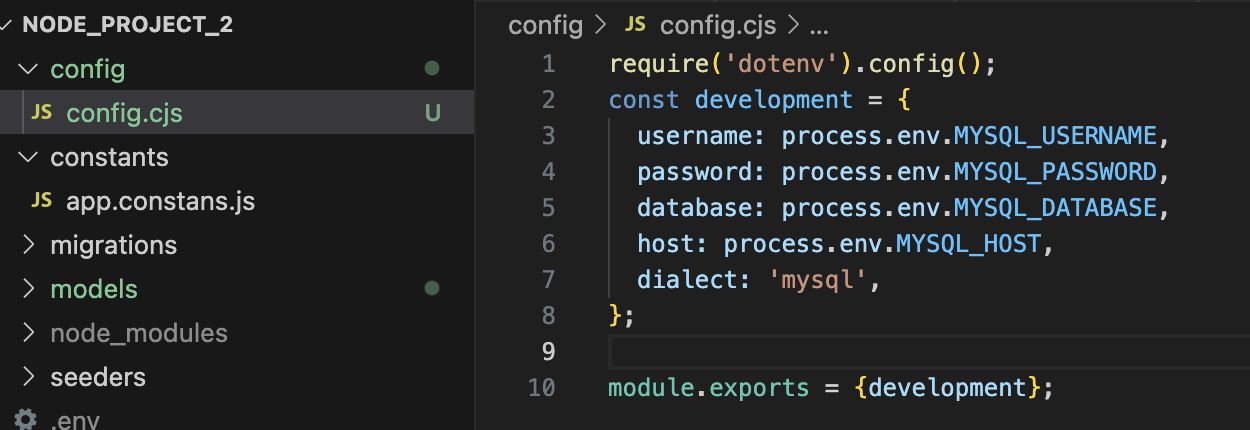Click the const keyword on line 2
Image resolution: width=1250 pixels, height=430 pixels.
(x=644, y=100)
